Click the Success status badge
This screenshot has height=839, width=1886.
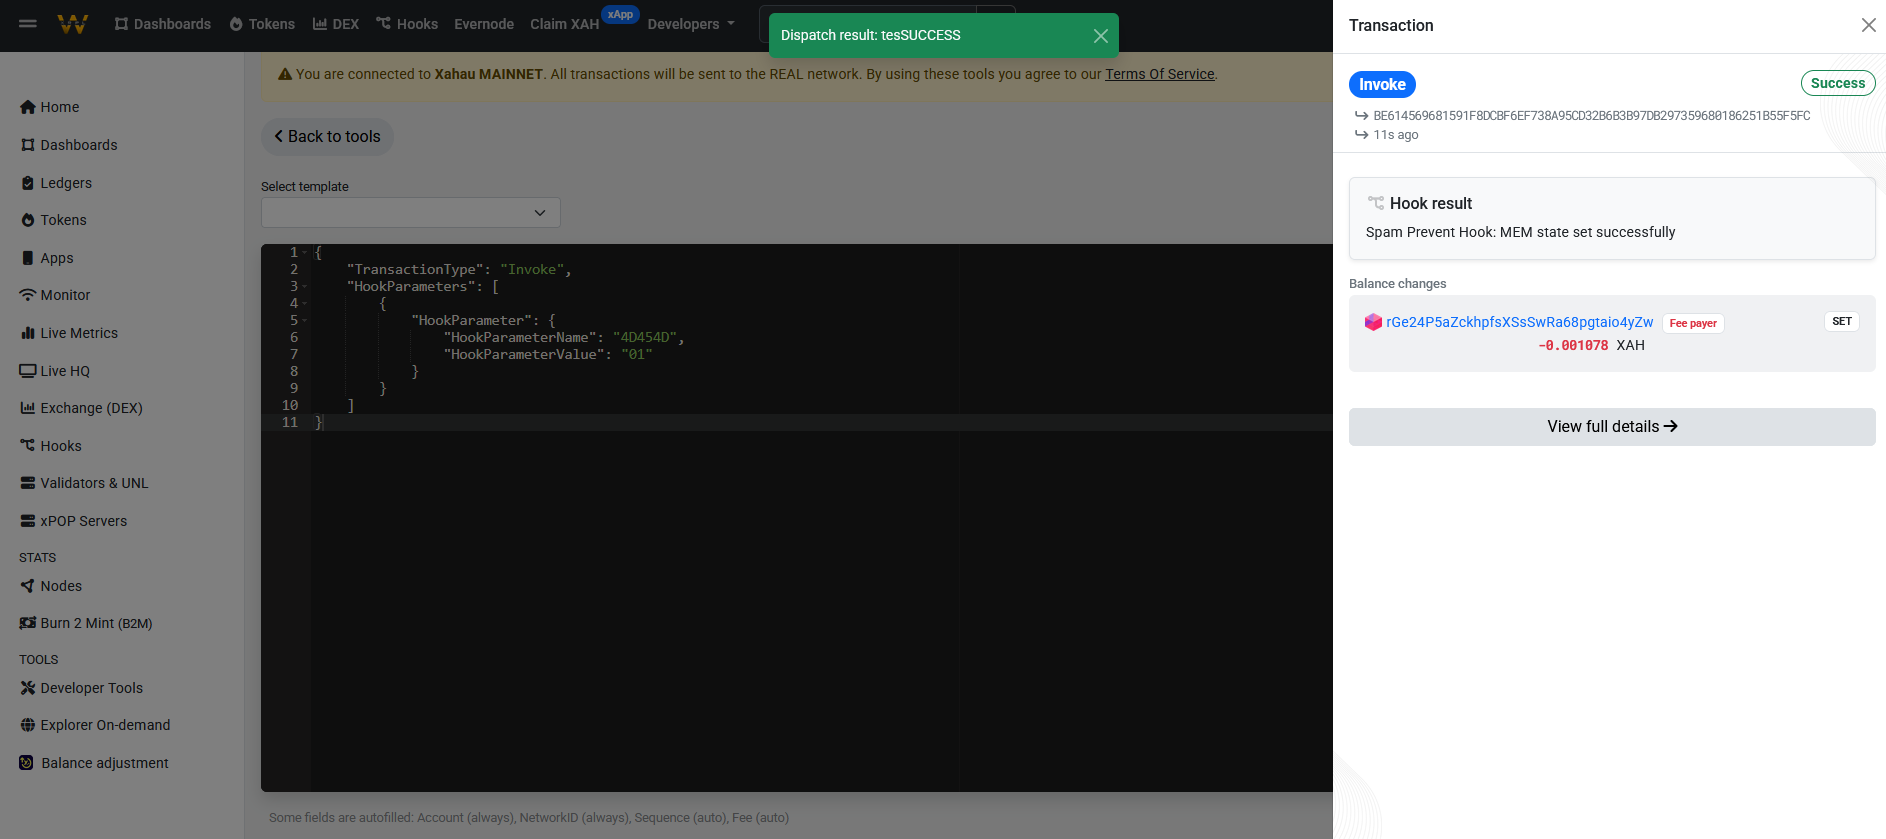pos(1838,83)
